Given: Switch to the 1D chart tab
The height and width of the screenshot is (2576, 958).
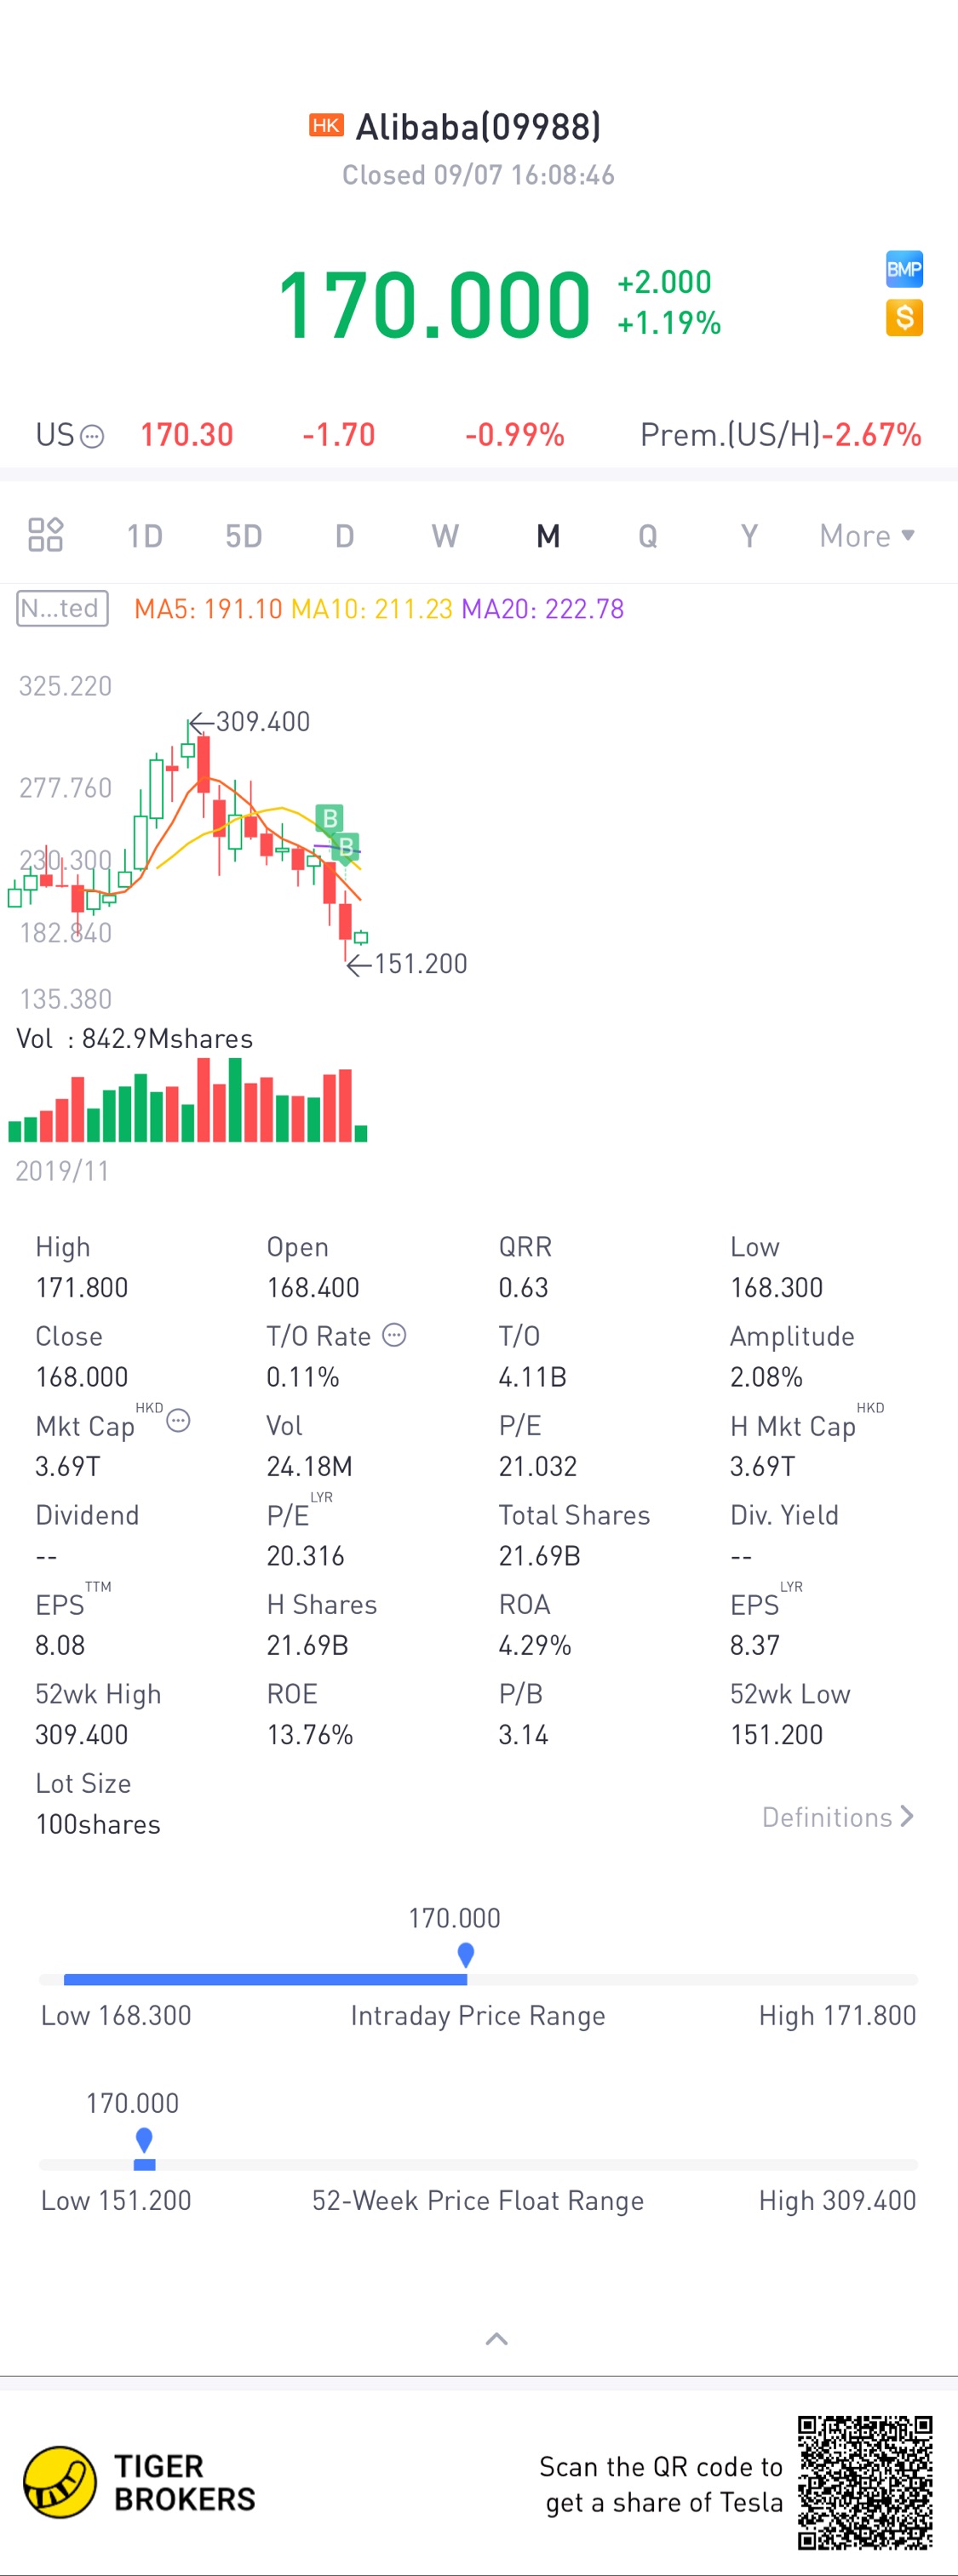Looking at the screenshot, I should 145,536.
